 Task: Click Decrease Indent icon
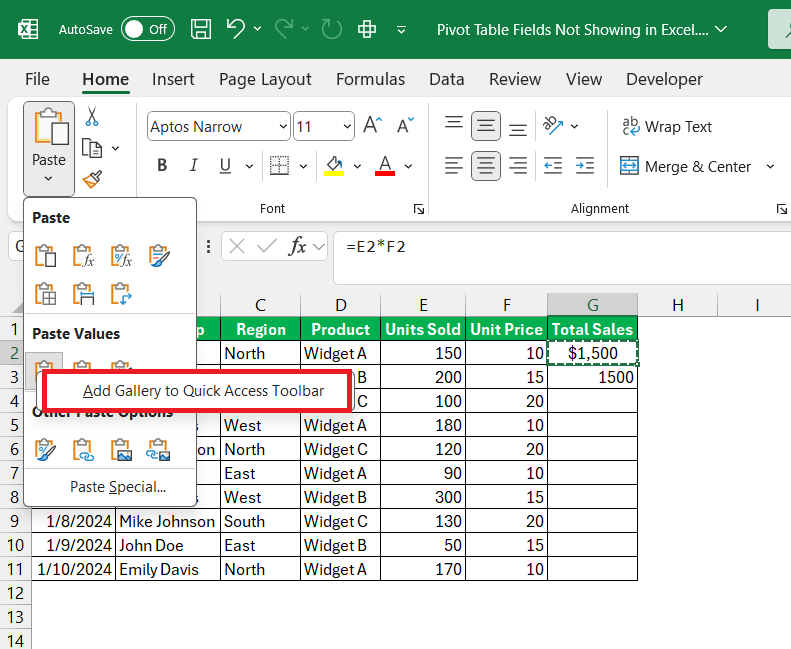[553, 165]
